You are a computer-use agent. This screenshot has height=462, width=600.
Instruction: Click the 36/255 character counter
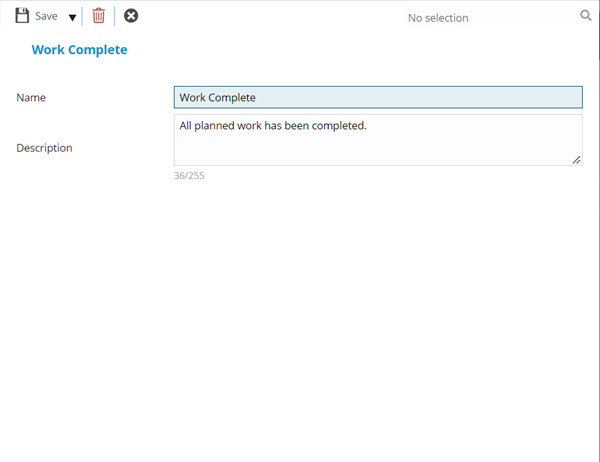point(189,176)
